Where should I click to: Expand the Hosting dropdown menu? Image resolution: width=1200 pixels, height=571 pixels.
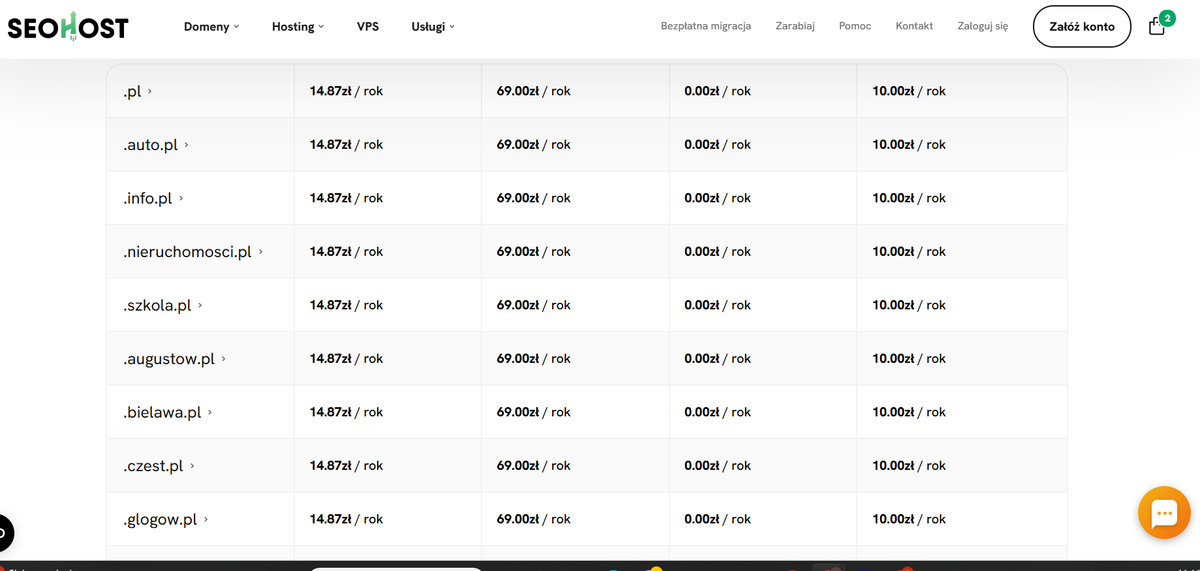pos(297,27)
